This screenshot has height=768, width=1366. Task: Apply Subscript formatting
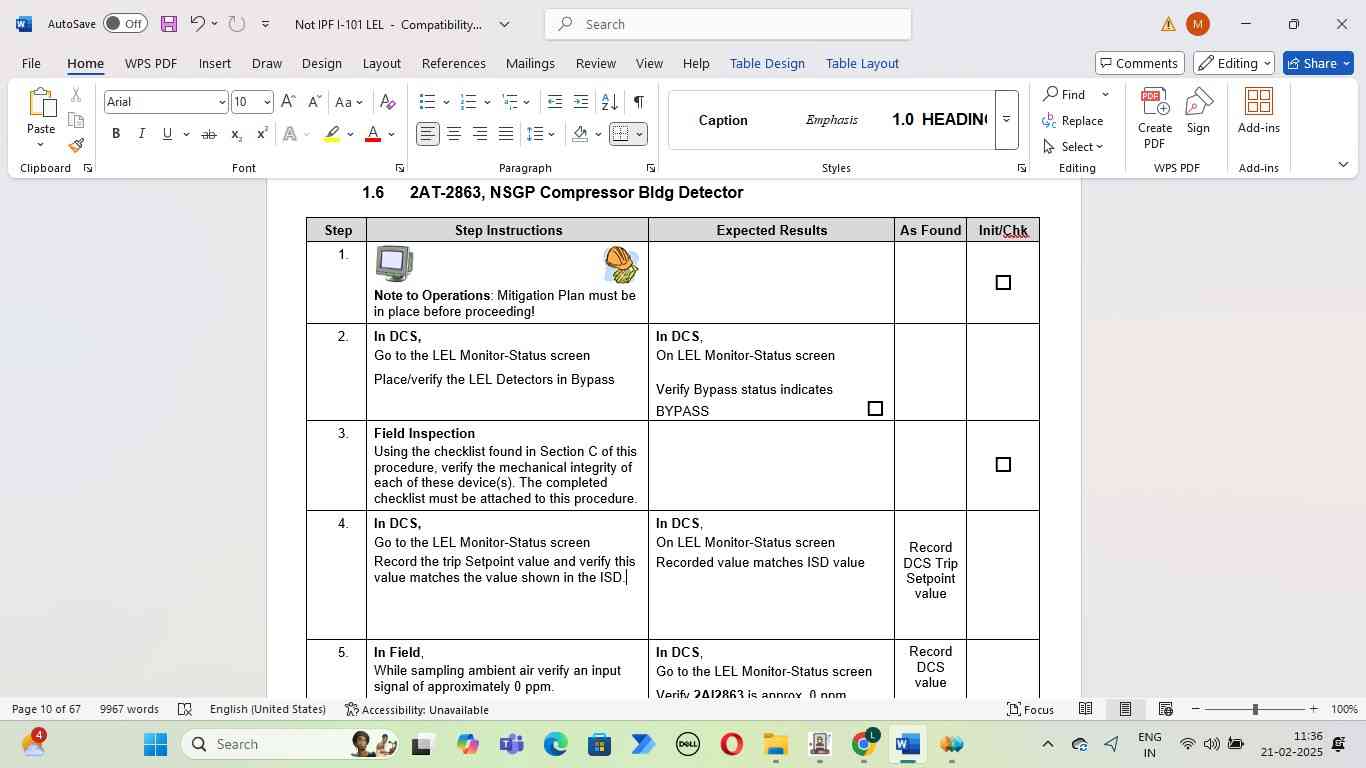point(236,134)
